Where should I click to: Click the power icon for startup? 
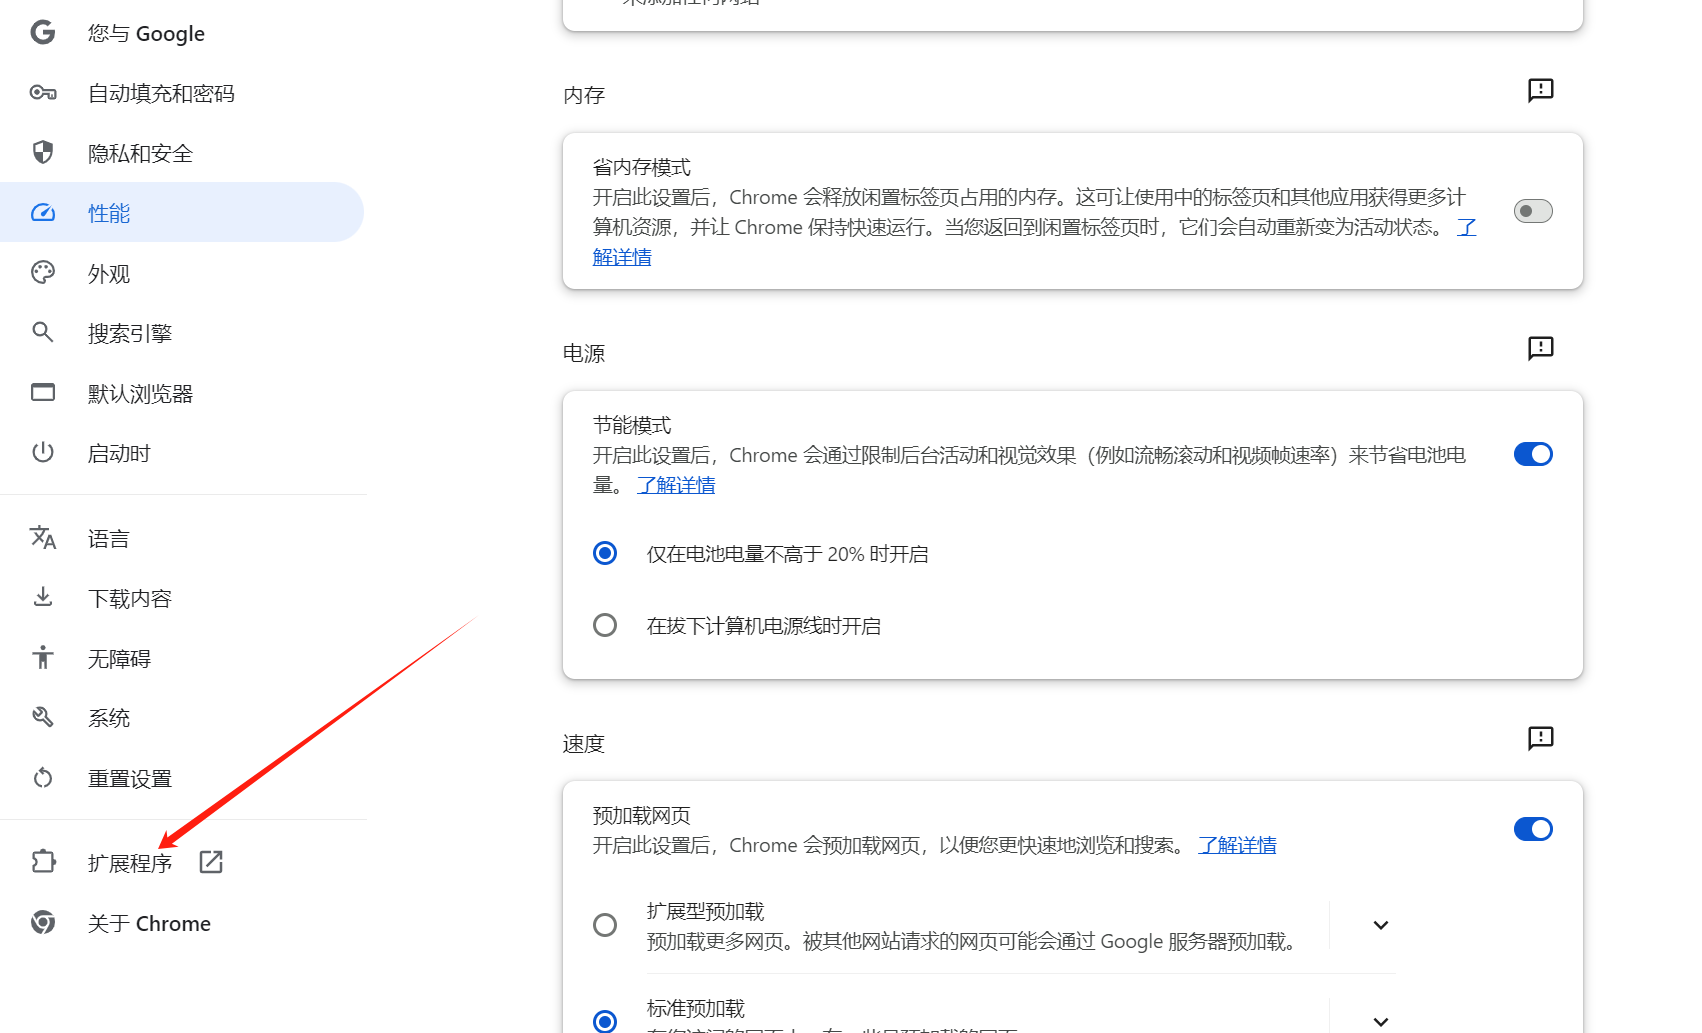click(43, 452)
